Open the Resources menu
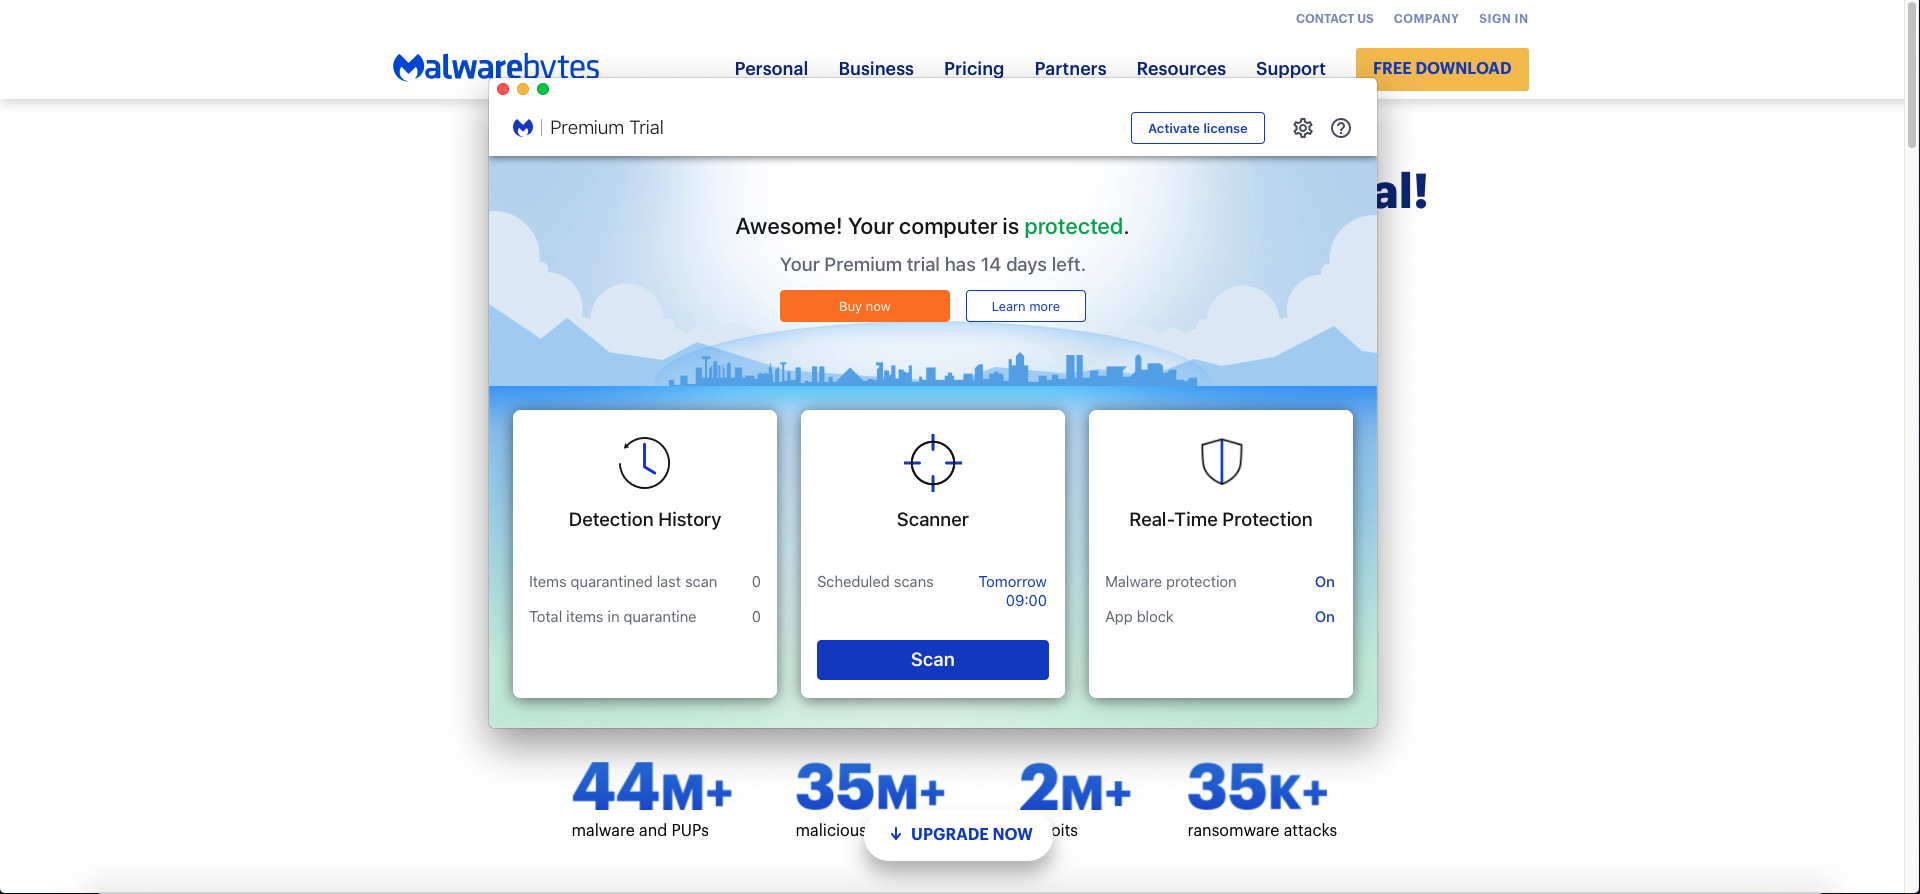This screenshot has height=894, width=1920. pyautogui.click(x=1181, y=69)
